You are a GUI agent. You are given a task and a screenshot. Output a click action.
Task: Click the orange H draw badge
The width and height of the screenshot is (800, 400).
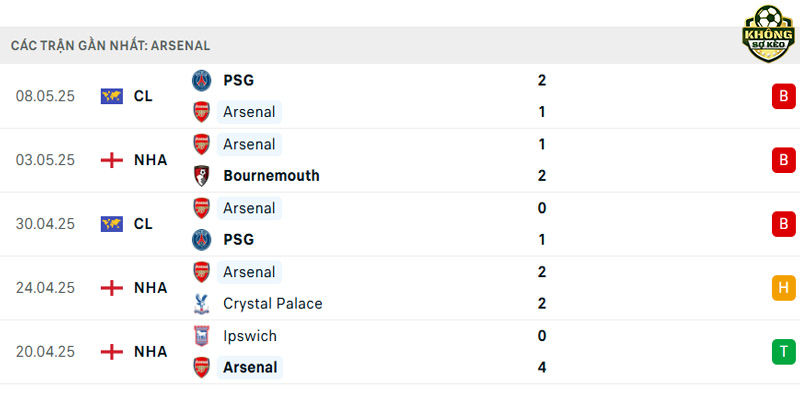coord(784,288)
